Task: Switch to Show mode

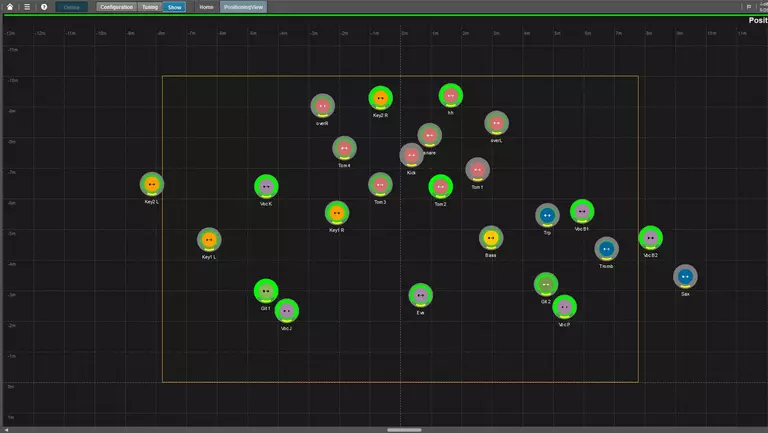Action: pos(174,7)
